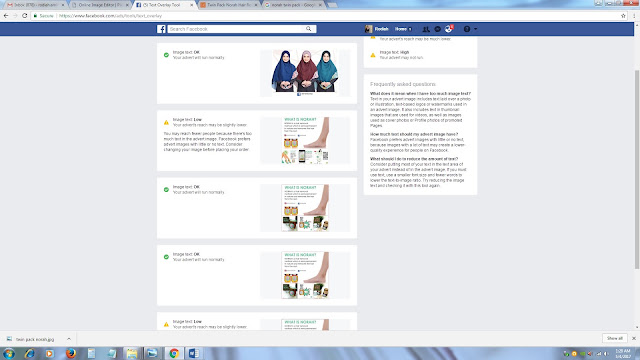The width and height of the screenshot is (640, 360).
Task: Close the norah twin pack Google tab
Action: tap(320, 5)
